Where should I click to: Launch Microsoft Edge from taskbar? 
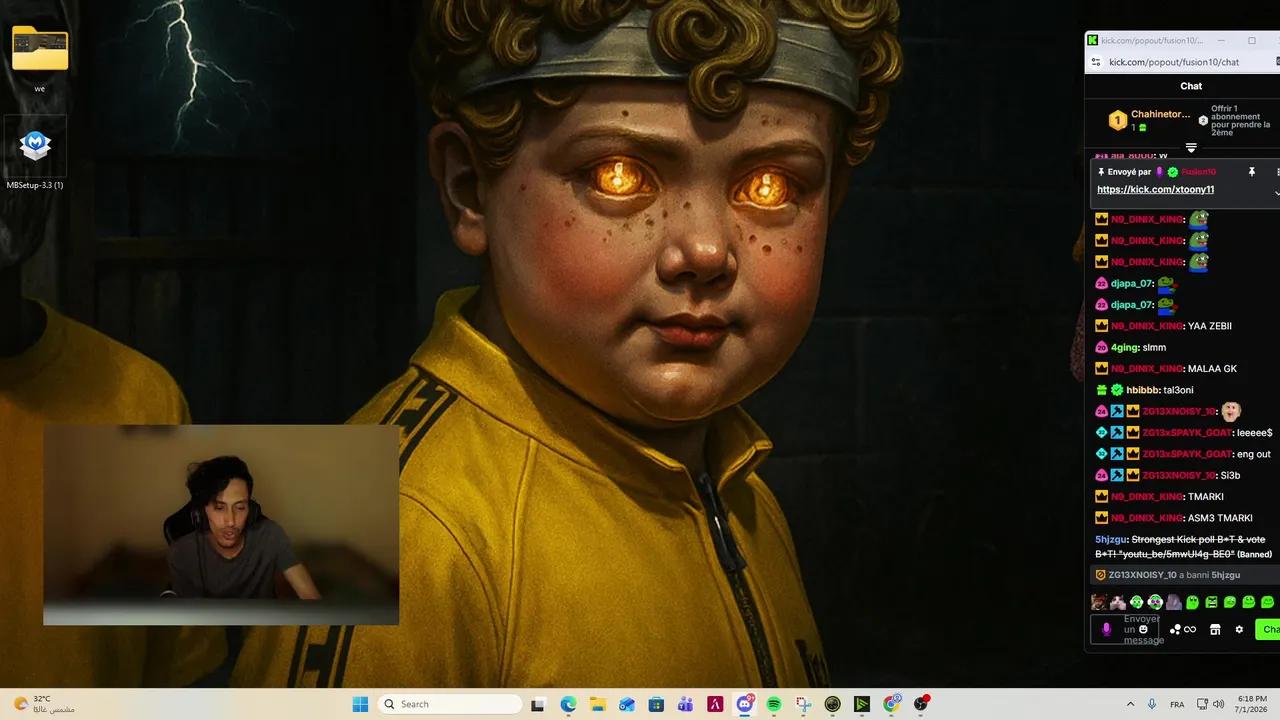(568, 704)
